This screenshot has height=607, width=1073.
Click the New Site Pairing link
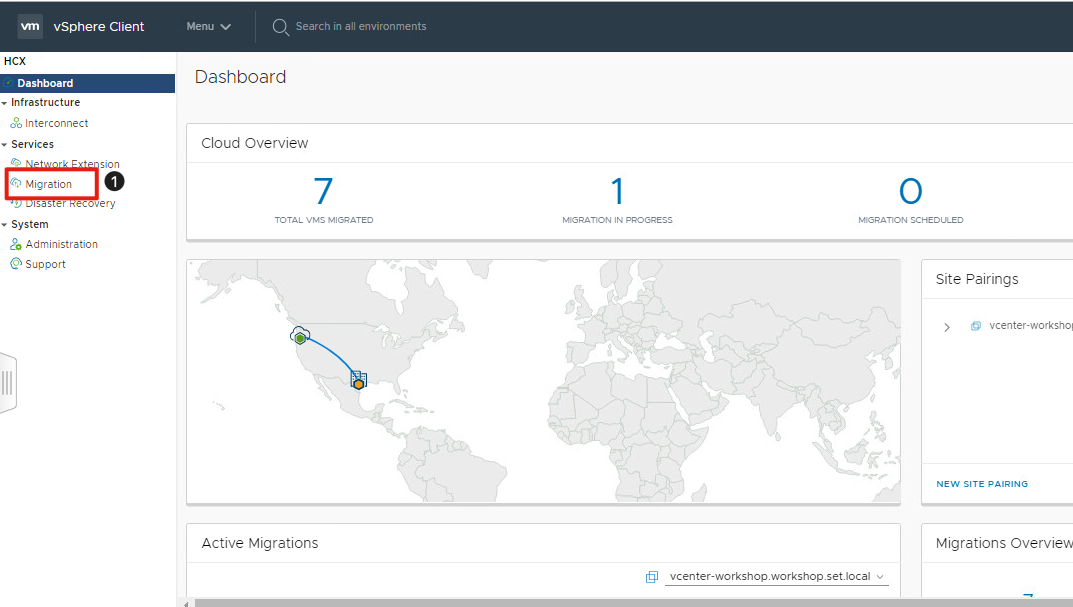click(981, 484)
